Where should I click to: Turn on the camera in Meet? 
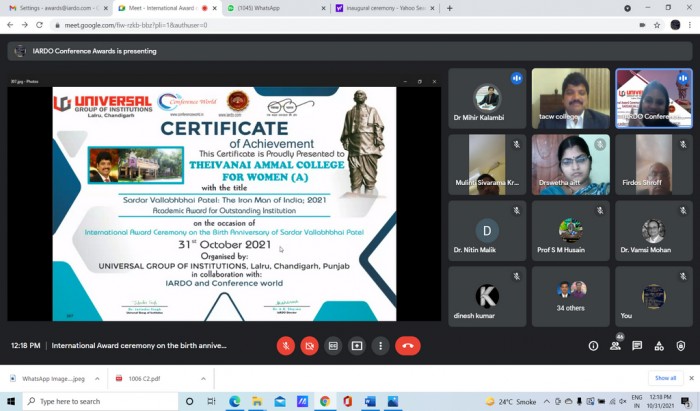pyautogui.click(x=310, y=346)
